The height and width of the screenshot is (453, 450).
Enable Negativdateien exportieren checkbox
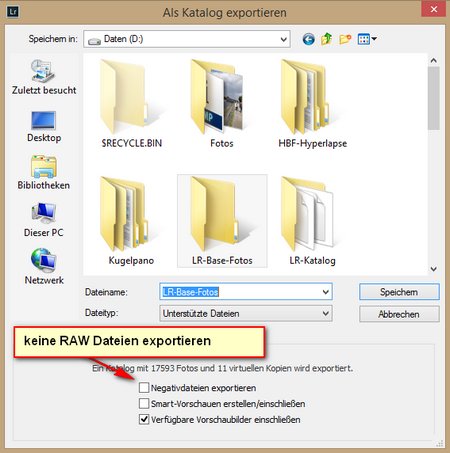coord(144,388)
